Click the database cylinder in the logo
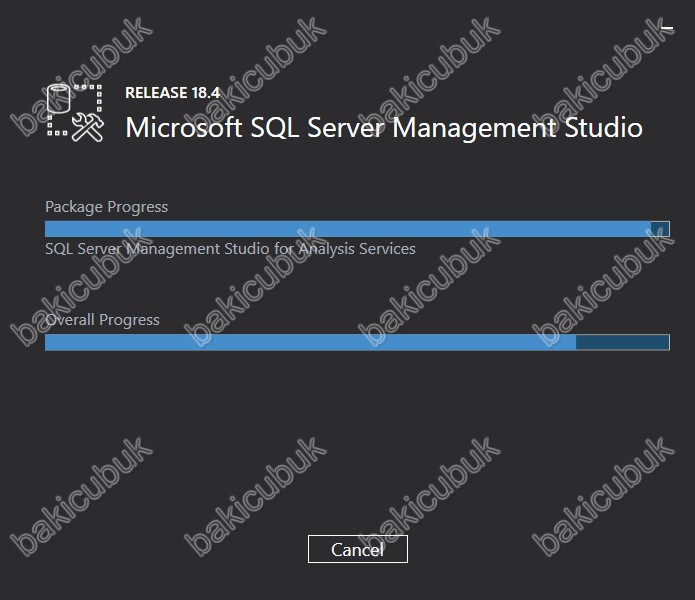Screen dimensions: 695x600 pyautogui.click(x=59, y=98)
